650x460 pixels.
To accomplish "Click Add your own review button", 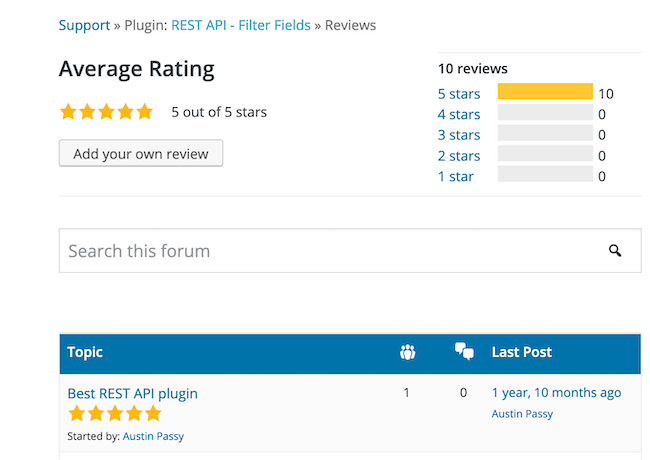I will click(141, 154).
